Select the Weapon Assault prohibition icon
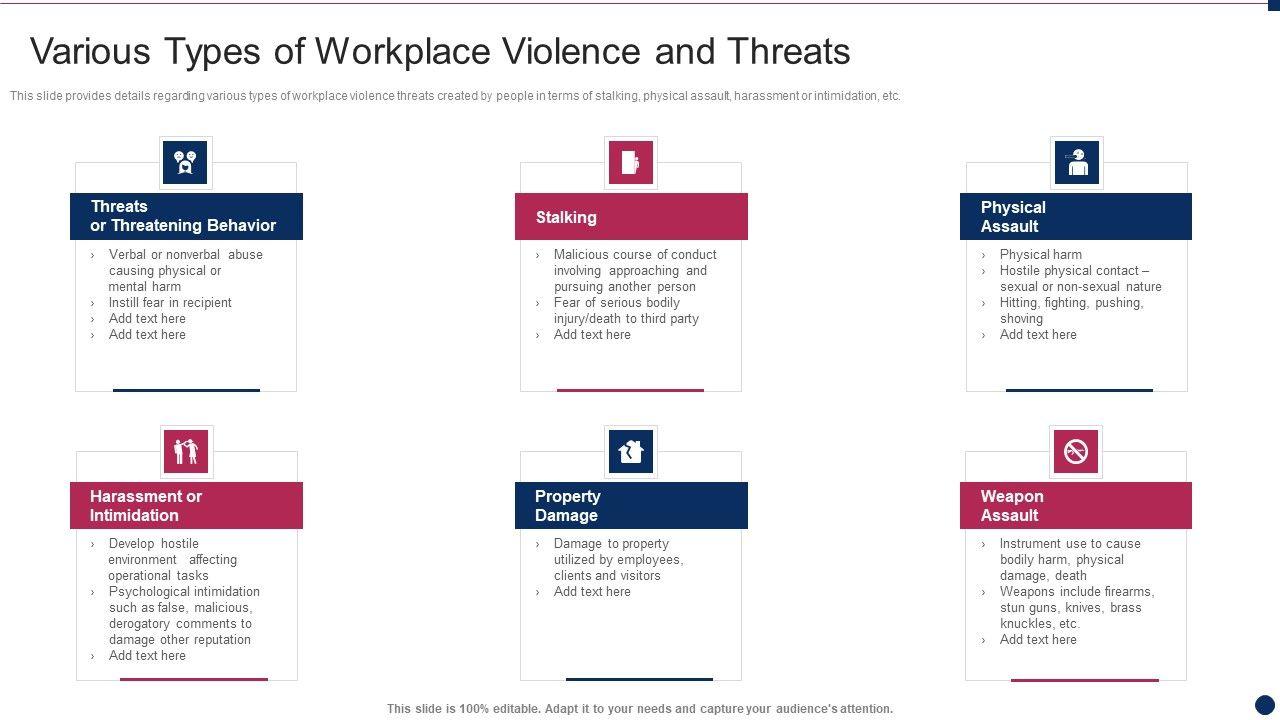Image resolution: width=1280 pixels, height=720 pixels. click(1076, 451)
